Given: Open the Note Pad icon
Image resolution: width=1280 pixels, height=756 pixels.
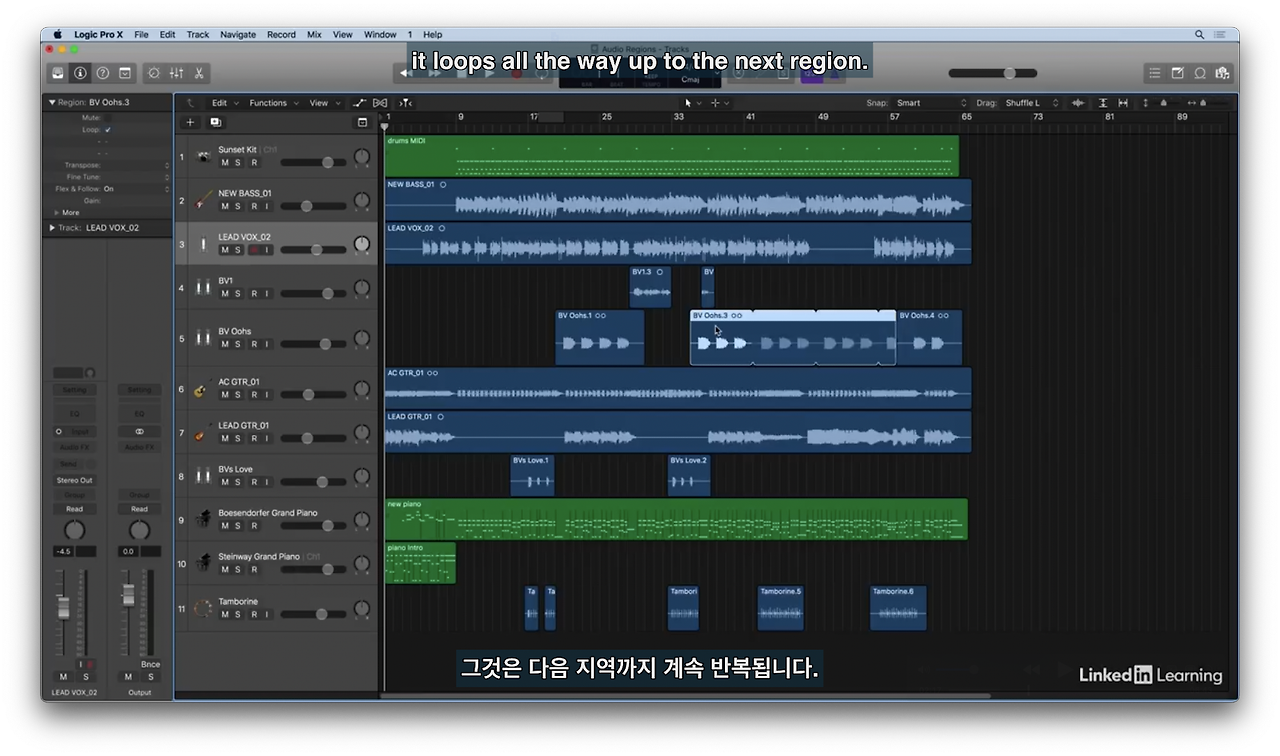Looking at the screenshot, I should coord(1177,73).
